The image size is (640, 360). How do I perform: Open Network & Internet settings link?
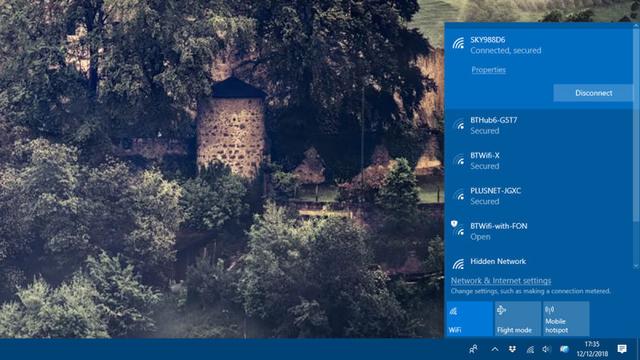pyautogui.click(x=501, y=281)
